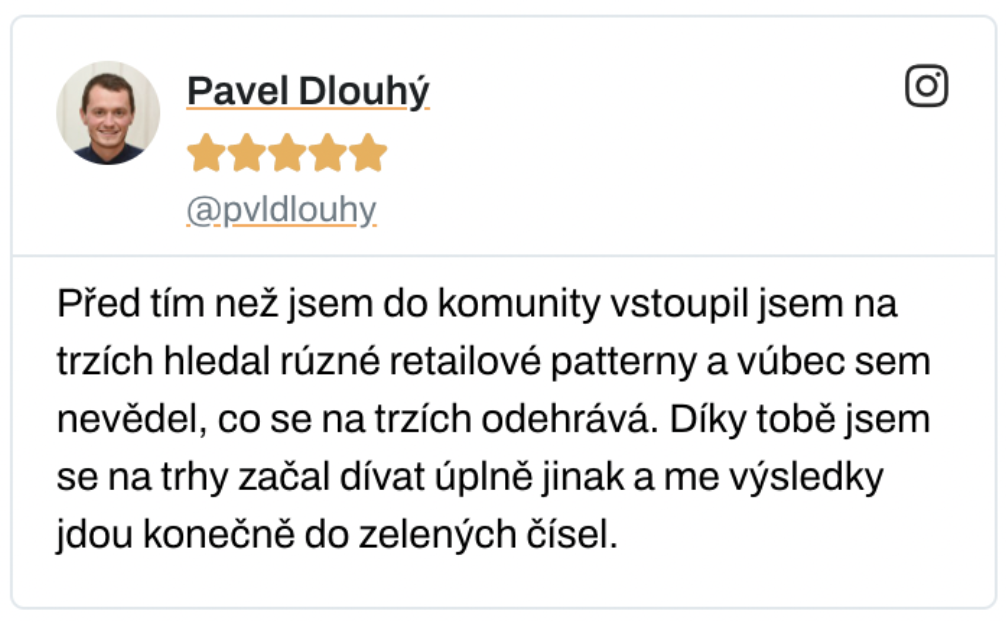Image resolution: width=1006 pixels, height=622 pixels.
Task: Click the word "zelených" in the last line
Action: click(438, 535)
